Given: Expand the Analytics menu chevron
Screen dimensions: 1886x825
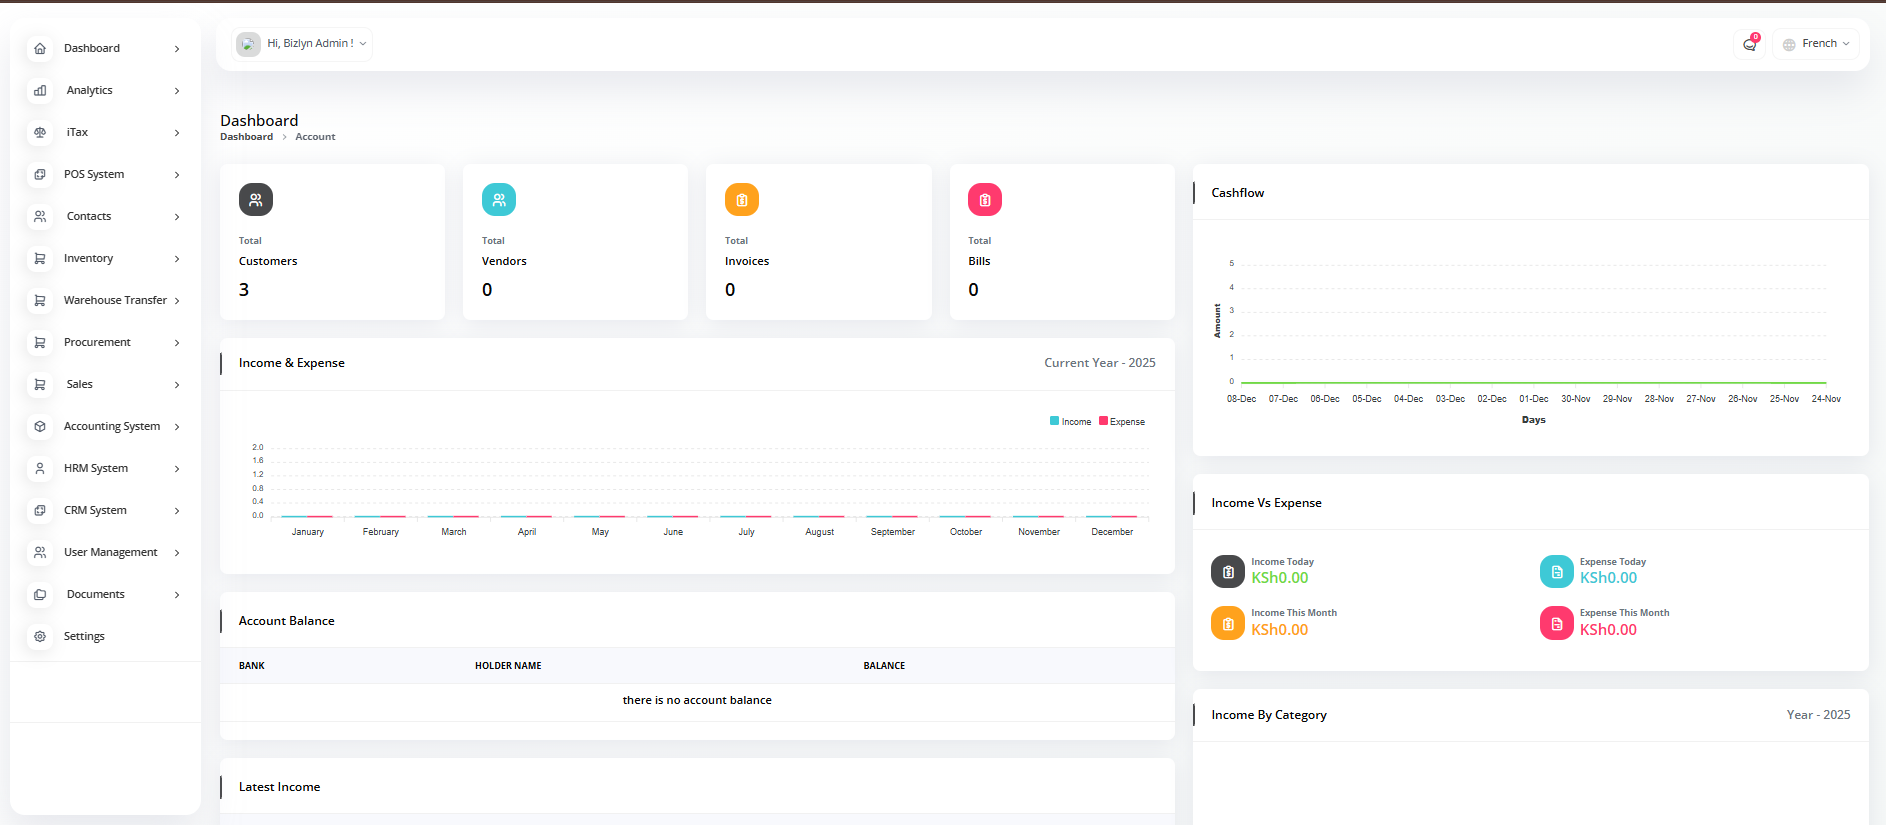Looking at the screenshot, I should tap(177, 91).
